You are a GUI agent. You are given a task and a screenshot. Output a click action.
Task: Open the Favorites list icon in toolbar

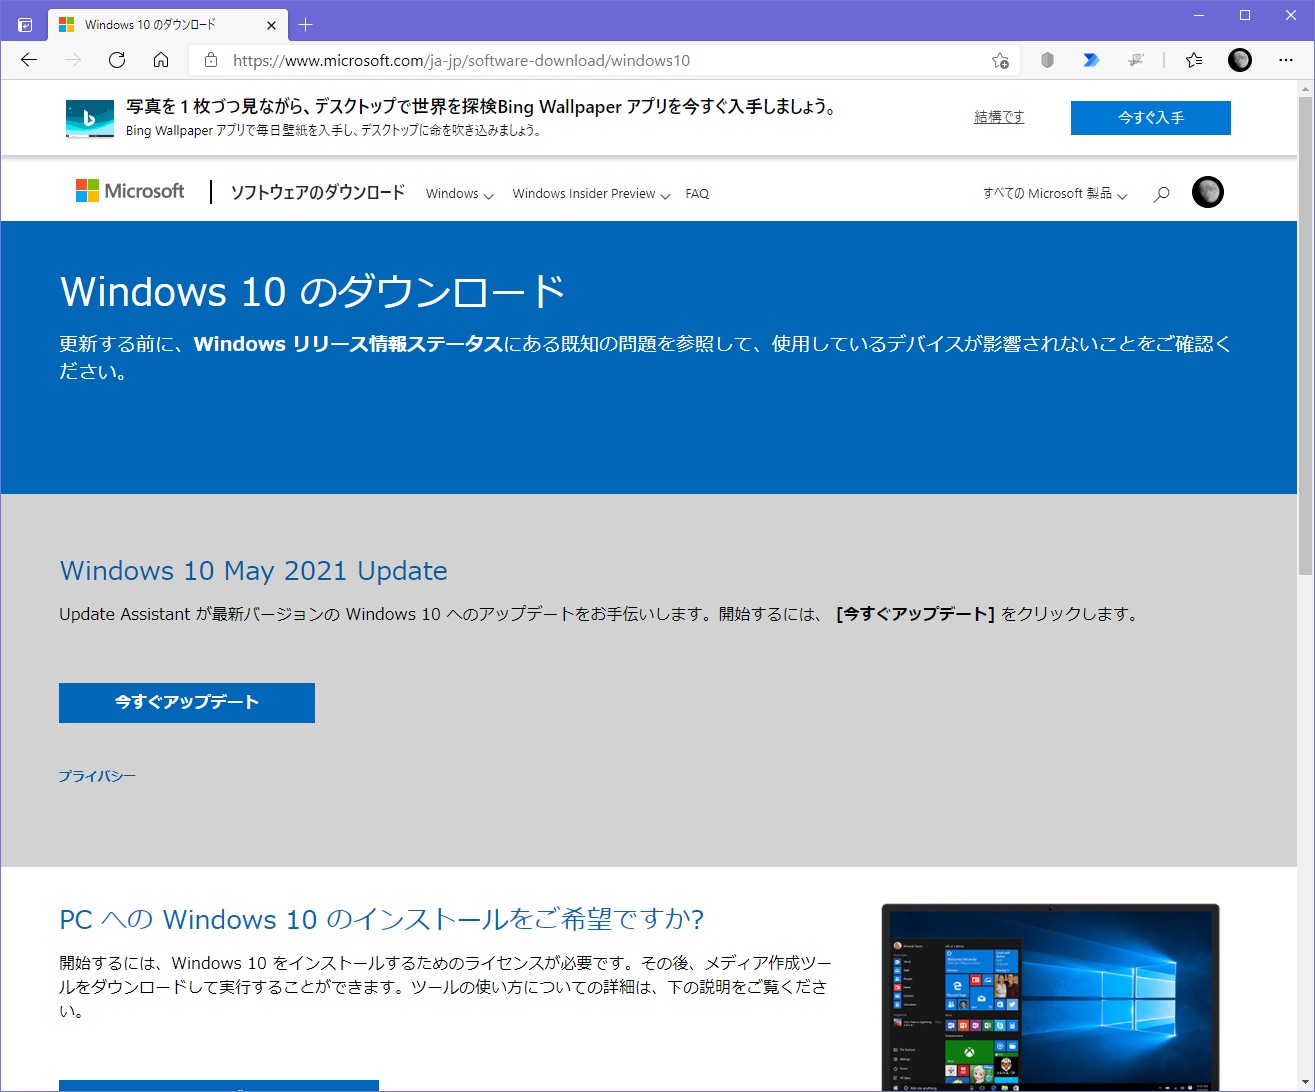(x=1194, y=60)
